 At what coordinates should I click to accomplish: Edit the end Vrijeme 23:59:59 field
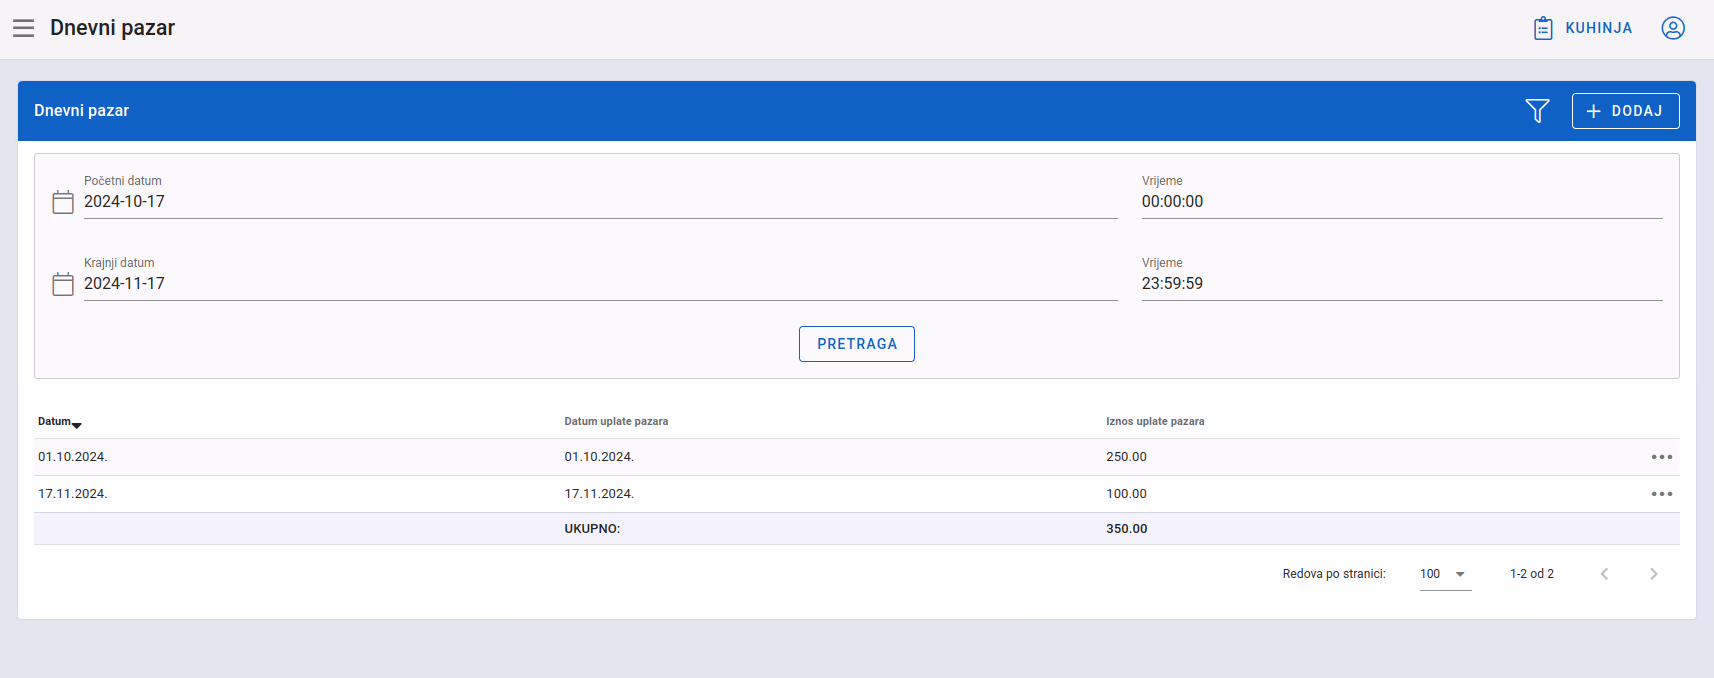pyautogui.click(x=1402, y=284)
